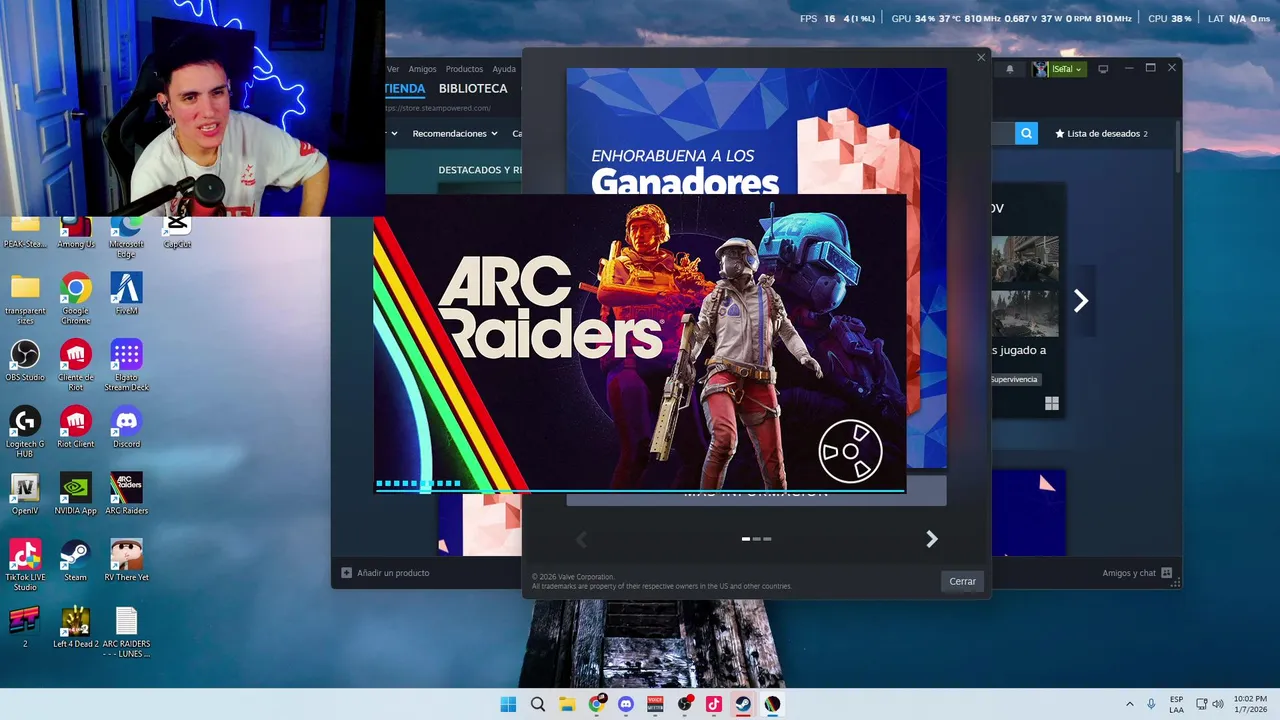Screen dimensions: 1280x720
Task: Open the Productos menu in Steam
Action: tap(464, 69)
